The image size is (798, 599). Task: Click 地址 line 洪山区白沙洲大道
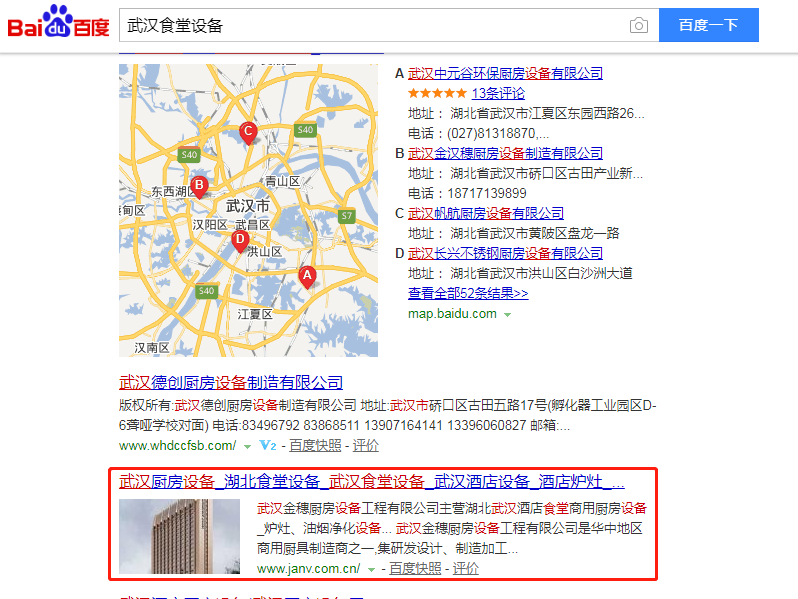coord(520,273)
